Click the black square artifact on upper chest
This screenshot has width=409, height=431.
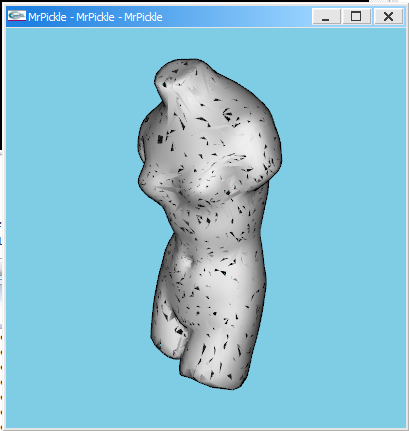point(160,139)
